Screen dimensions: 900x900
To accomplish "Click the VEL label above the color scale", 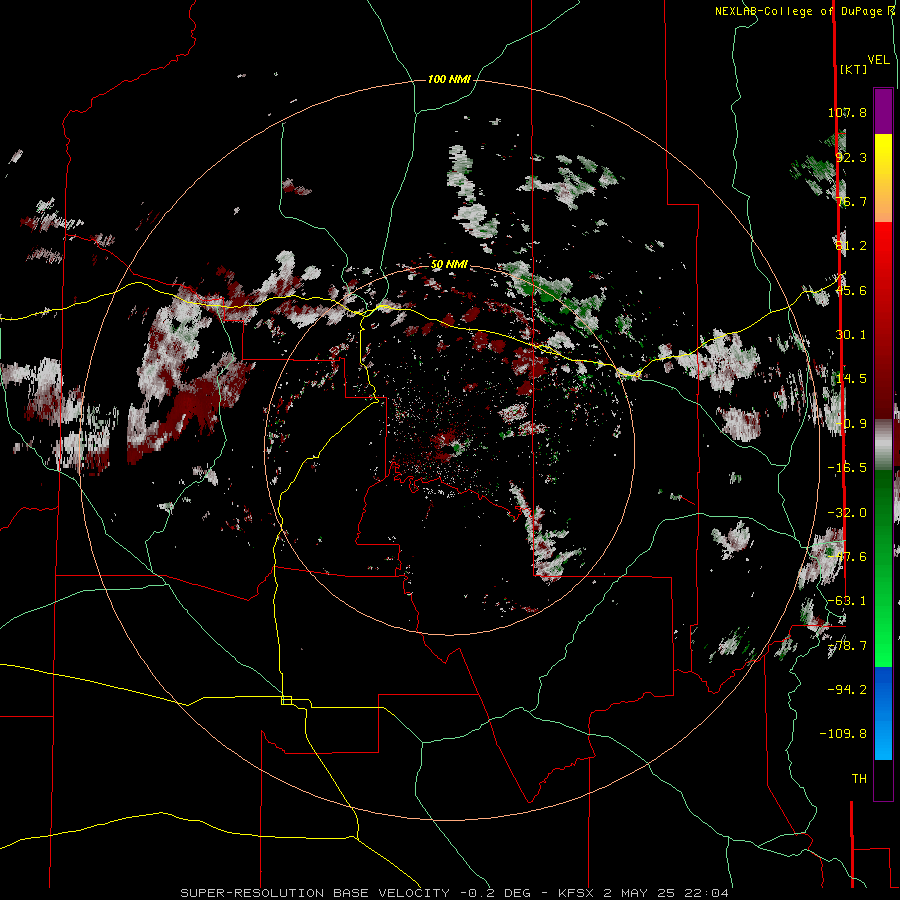I will (x=878, y=60).
